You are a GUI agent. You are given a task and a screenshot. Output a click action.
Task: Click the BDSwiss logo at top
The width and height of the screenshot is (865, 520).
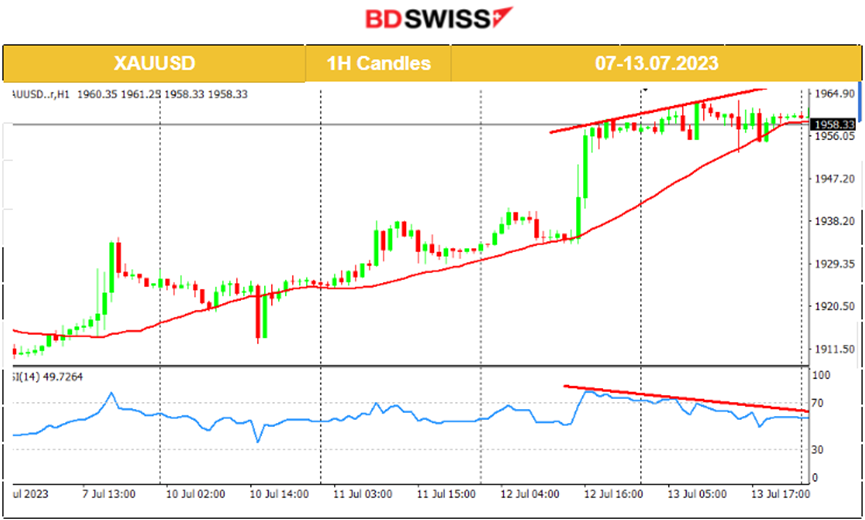click(x=432, y=19)
